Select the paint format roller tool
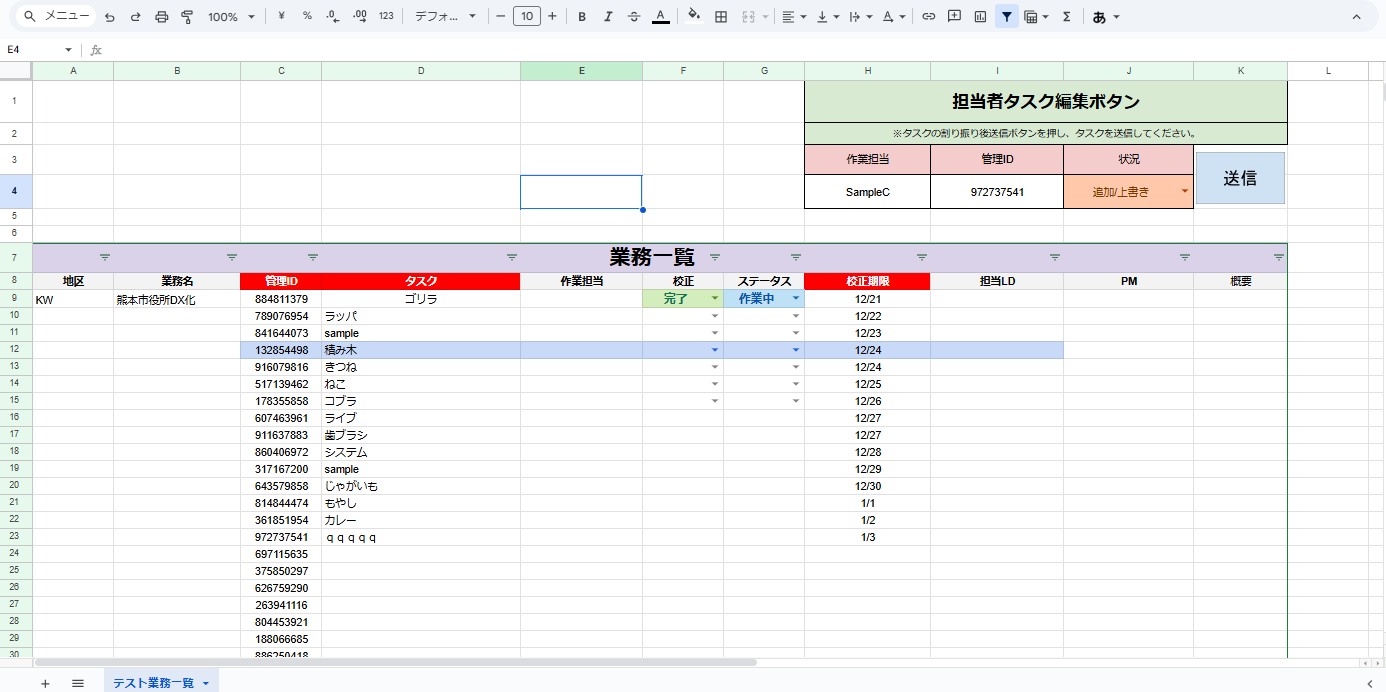 (187, 17)
